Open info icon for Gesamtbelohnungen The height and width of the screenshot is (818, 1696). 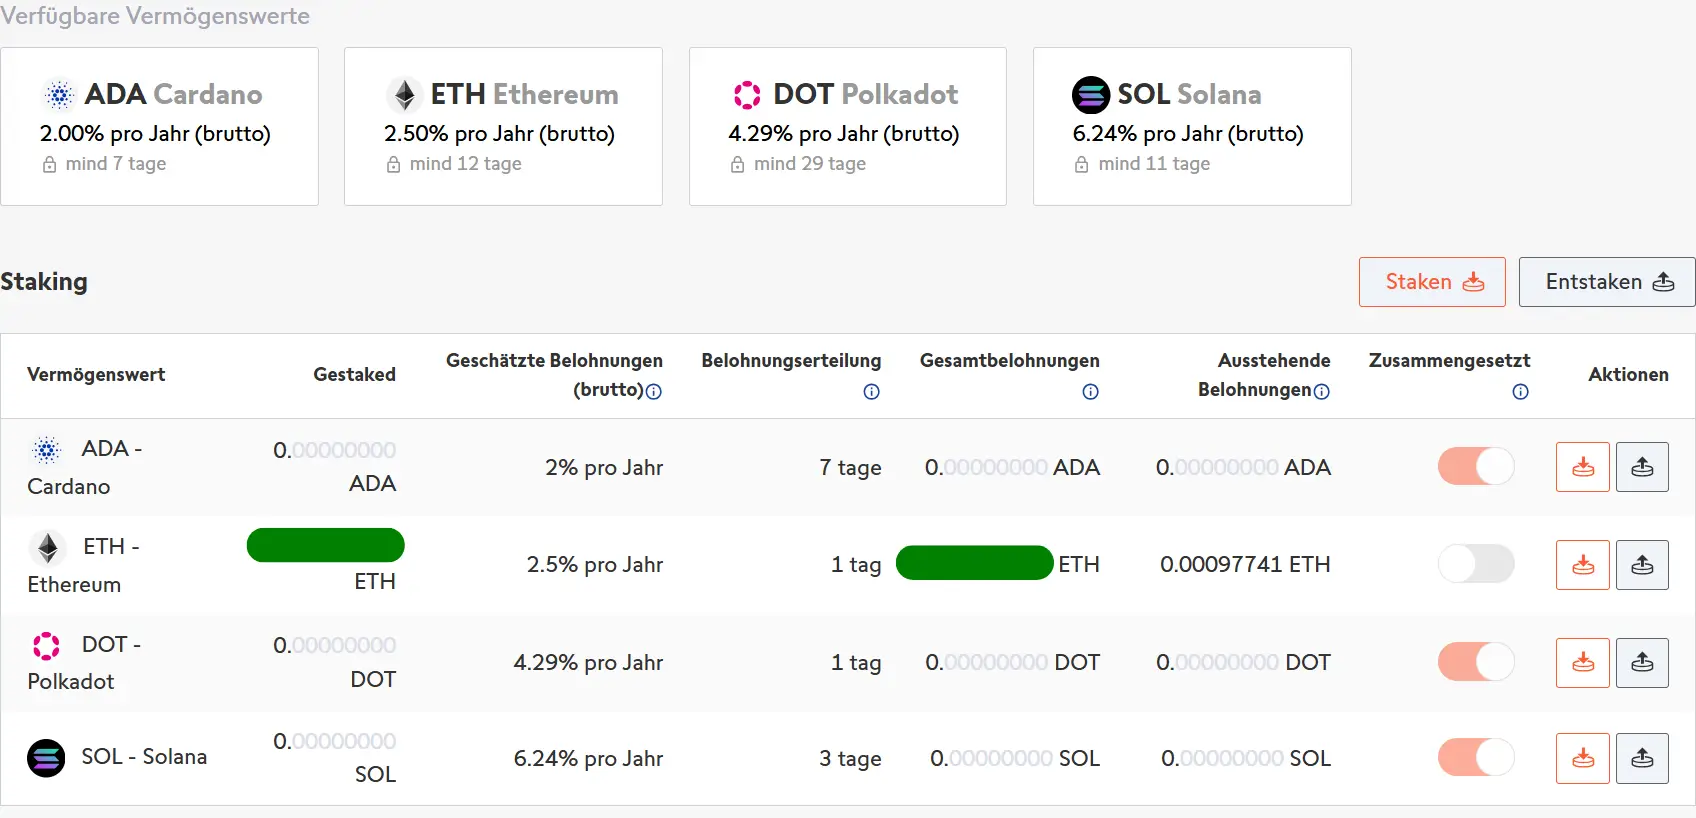[x=1091, y=392]
